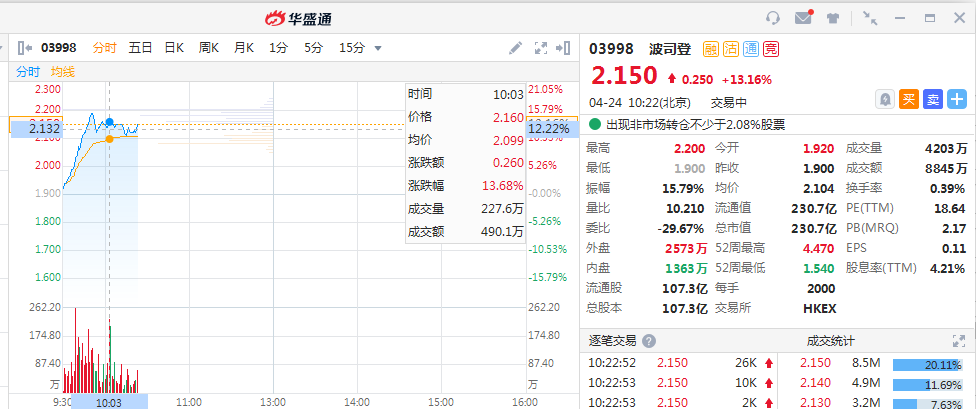The width and height of the screenshot is (976, 409).
Task: Click the 成交额 value 8845万
Action: point(946,169)
